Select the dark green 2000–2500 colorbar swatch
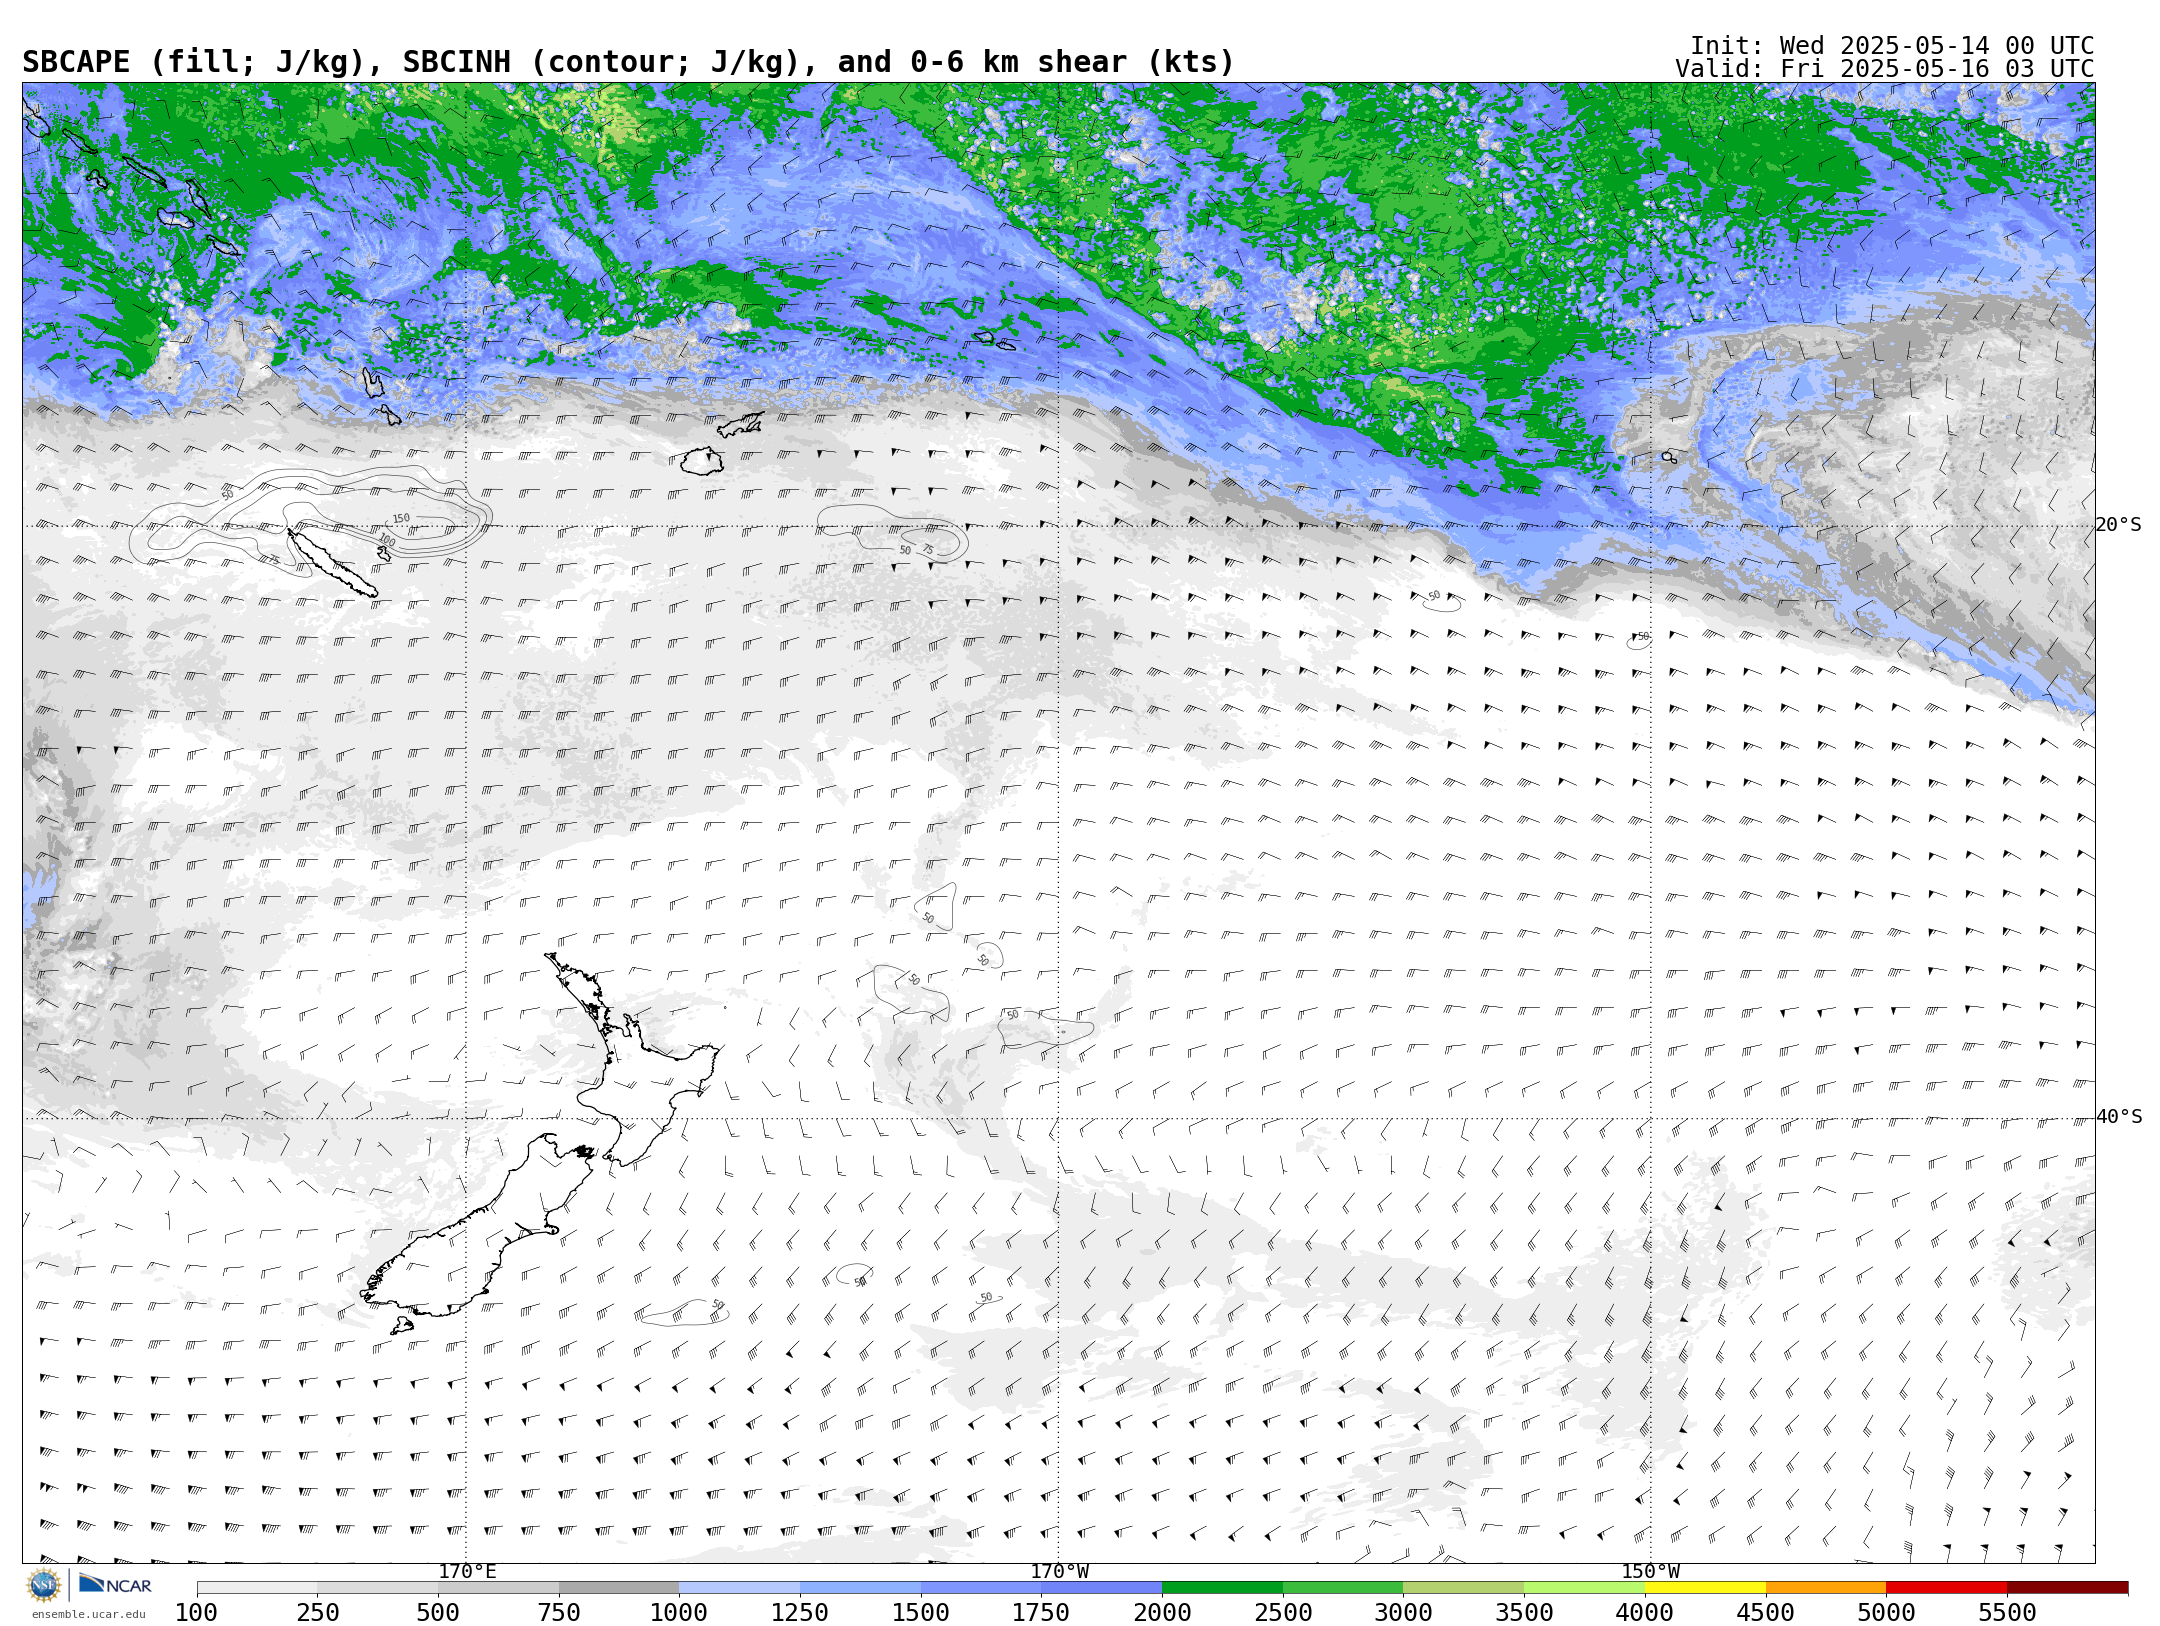The image size is (2160, 1626). pos(1222,1587)
